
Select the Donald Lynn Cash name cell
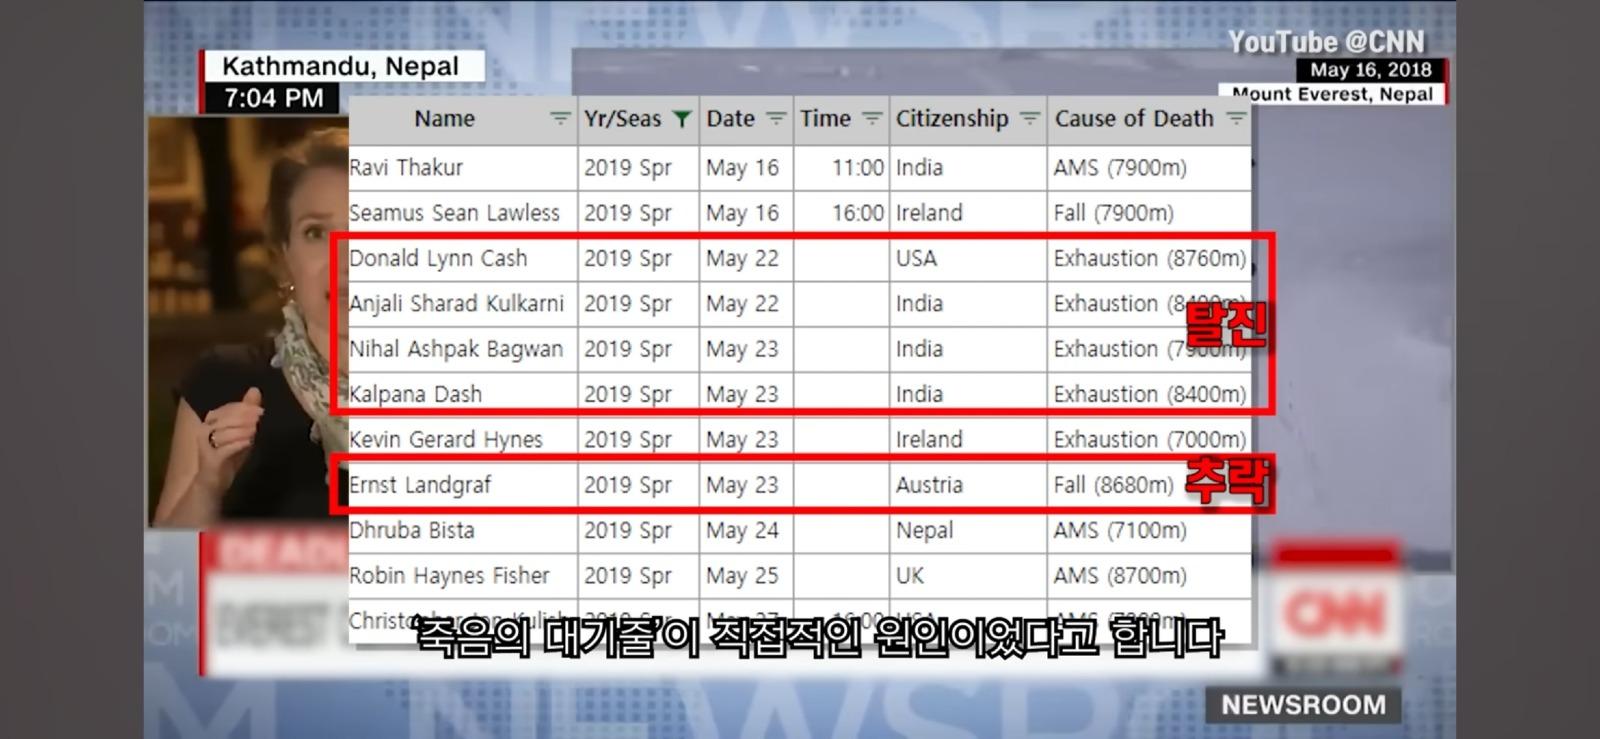click(463, 258)
